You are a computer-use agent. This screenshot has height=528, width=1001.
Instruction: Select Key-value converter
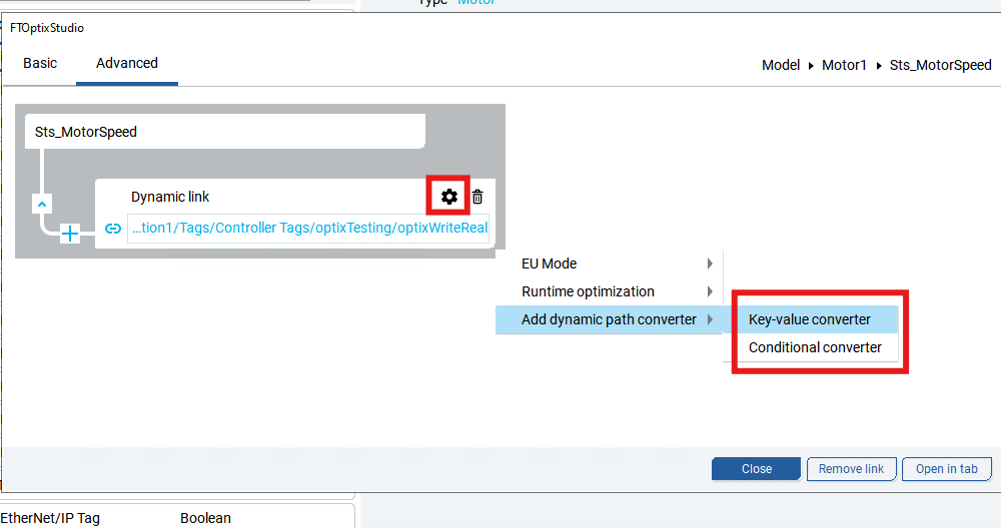pyautogui.click(x=818, y=319)
